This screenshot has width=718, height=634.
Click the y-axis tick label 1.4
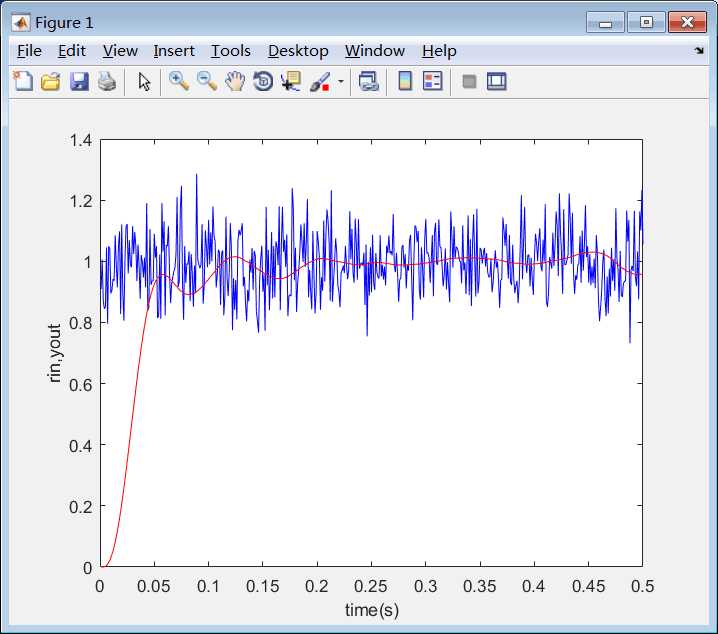[x=81, y=140]
